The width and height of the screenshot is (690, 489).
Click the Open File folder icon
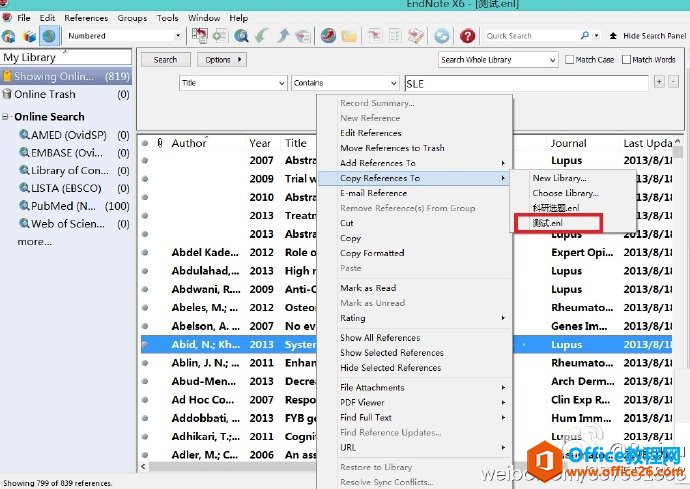pos(349,36)
